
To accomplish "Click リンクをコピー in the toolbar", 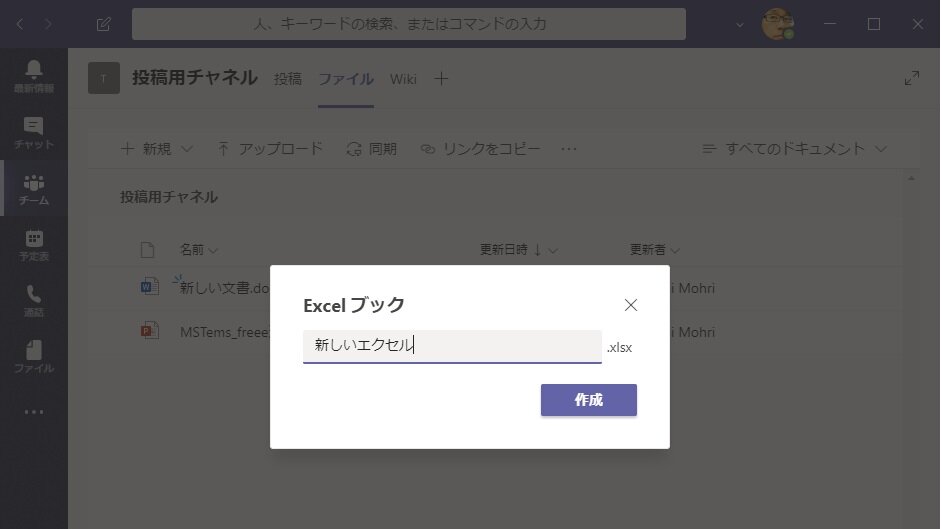I will pos(480,149).
